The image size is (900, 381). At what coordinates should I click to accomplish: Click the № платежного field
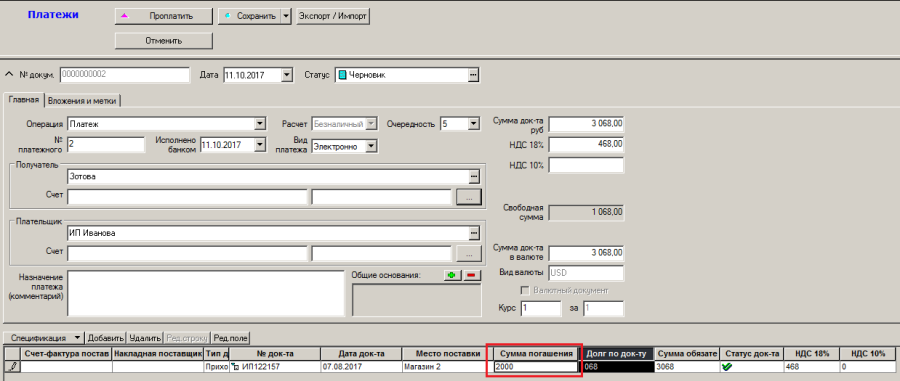(x=106, y=145)
